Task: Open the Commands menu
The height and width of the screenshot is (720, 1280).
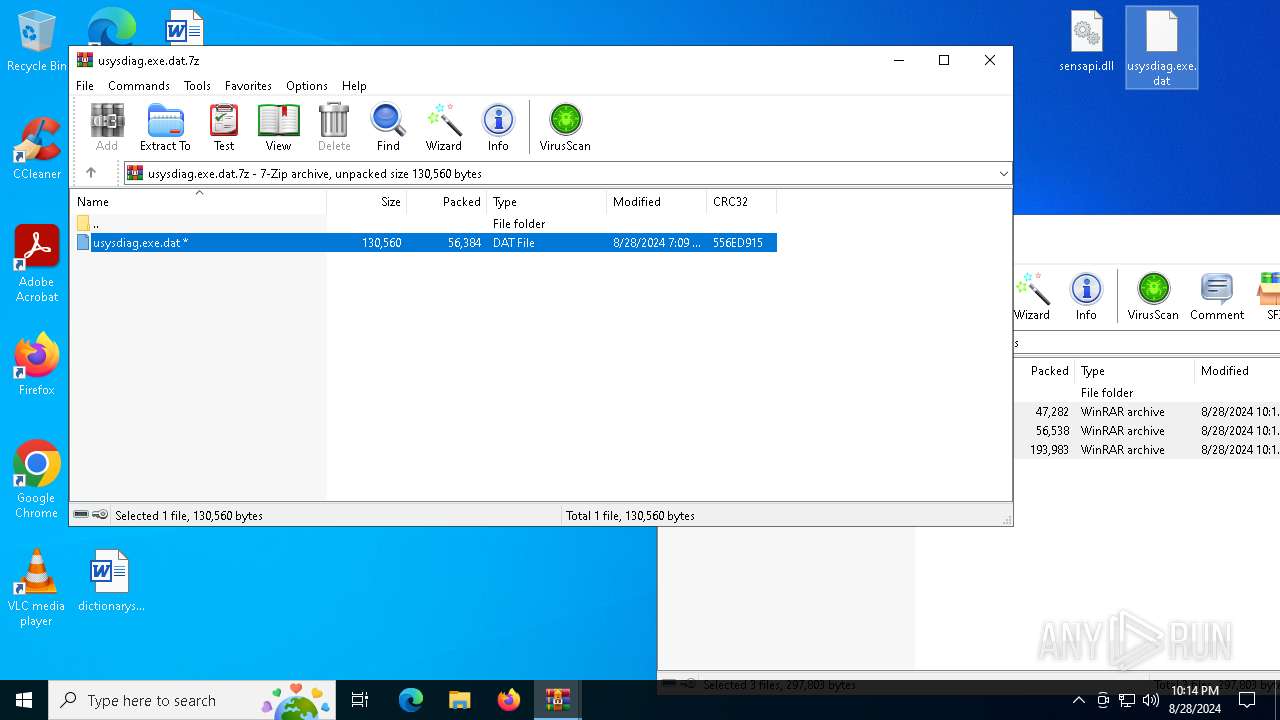Action: pos(139,86)
